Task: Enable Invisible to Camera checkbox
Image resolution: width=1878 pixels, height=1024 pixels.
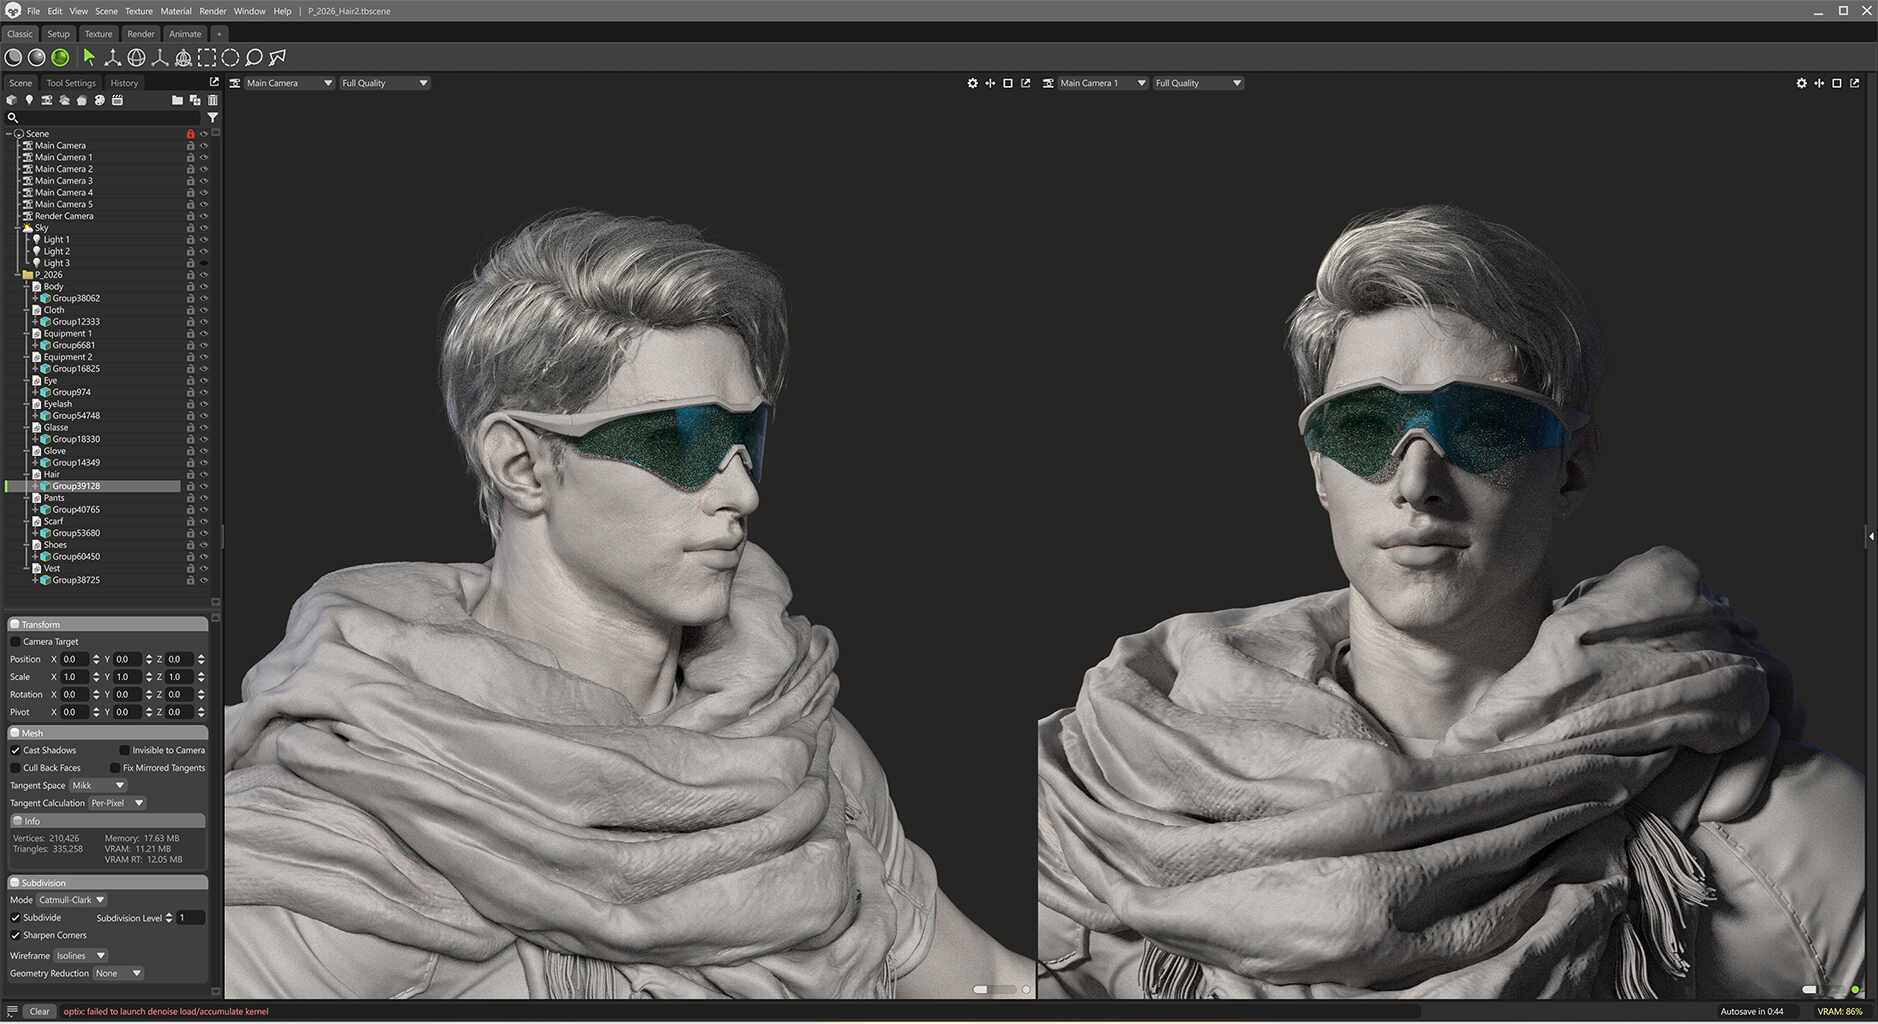Action: pos(124,750)
